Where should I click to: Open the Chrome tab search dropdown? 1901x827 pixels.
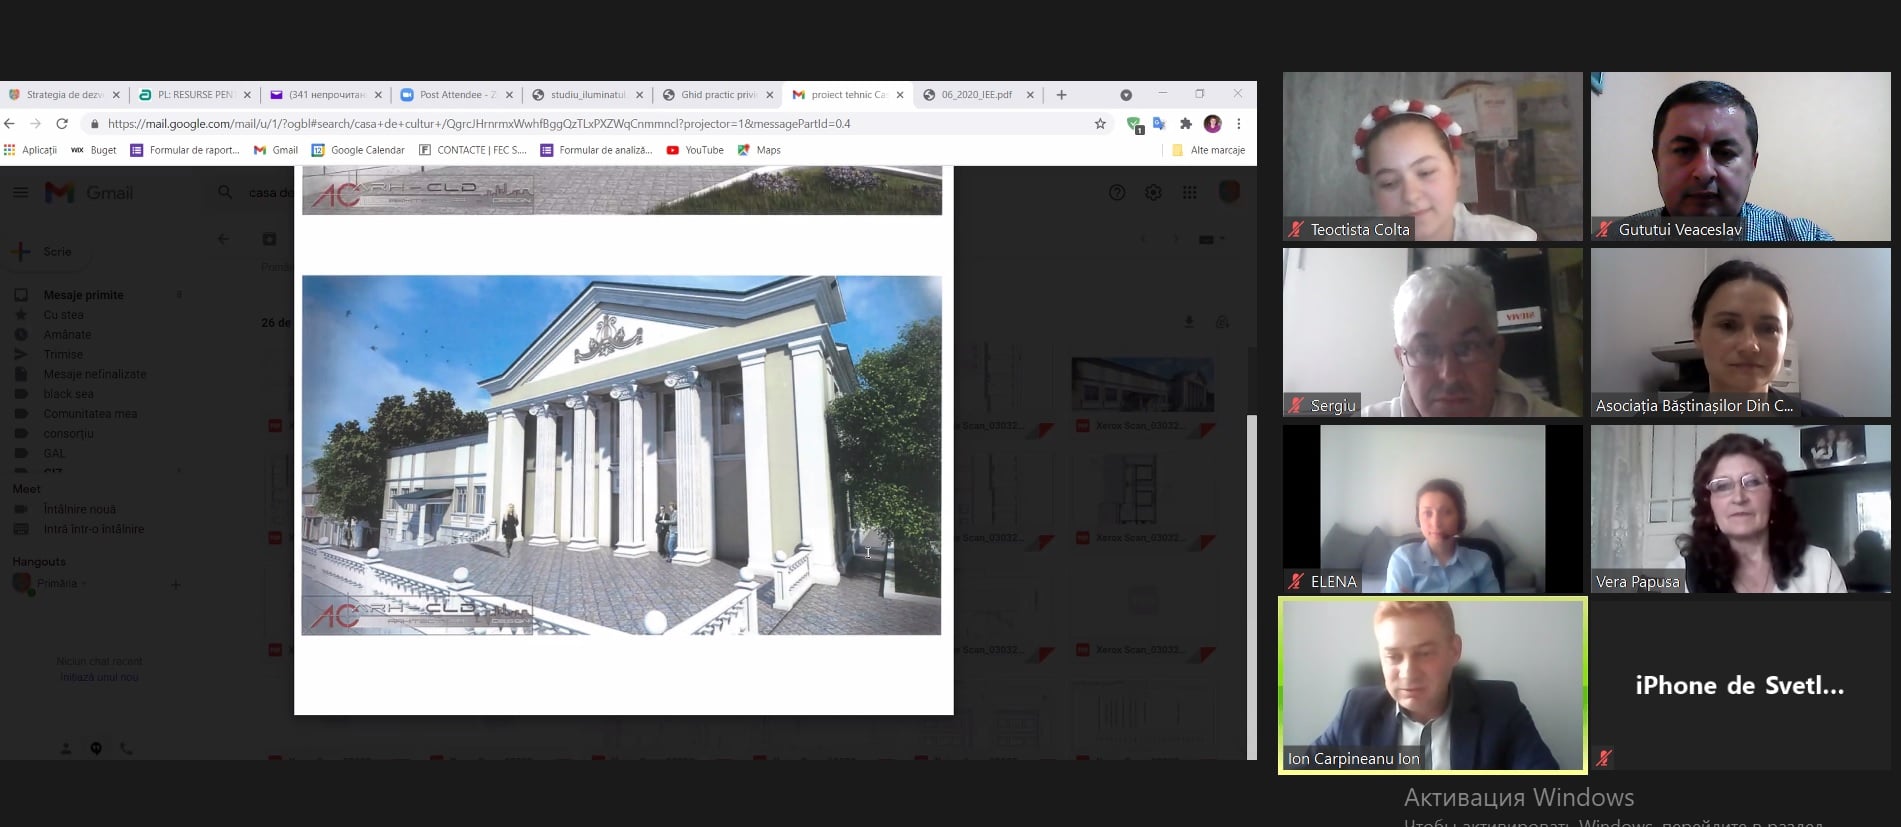coord(1126,95)
